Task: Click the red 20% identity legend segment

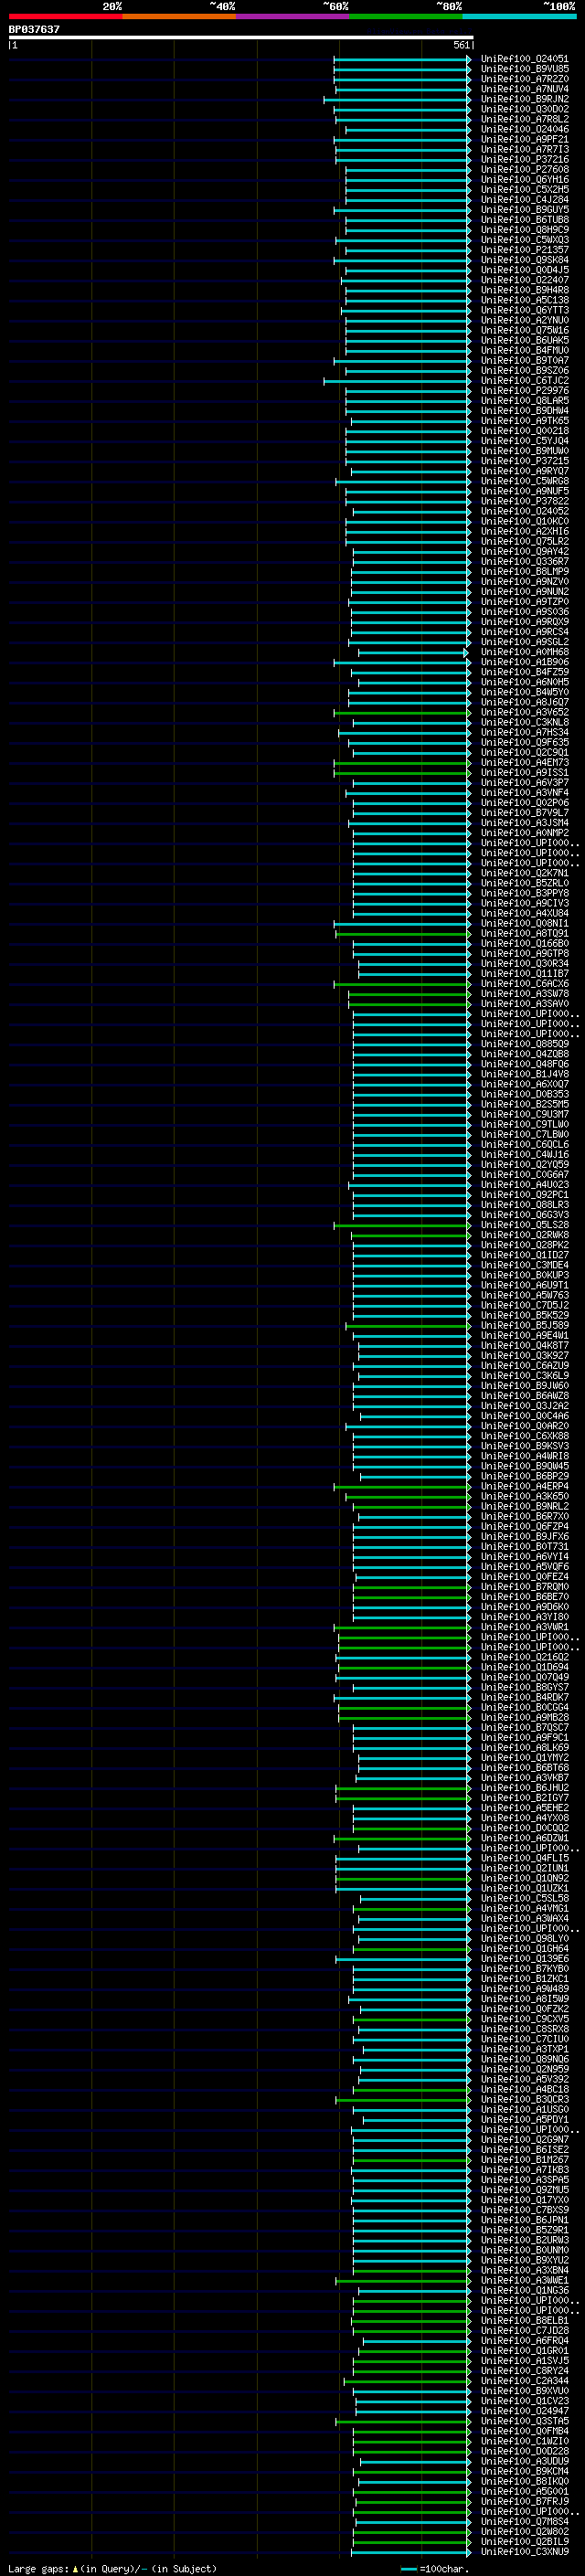Action: coord(65,16)
